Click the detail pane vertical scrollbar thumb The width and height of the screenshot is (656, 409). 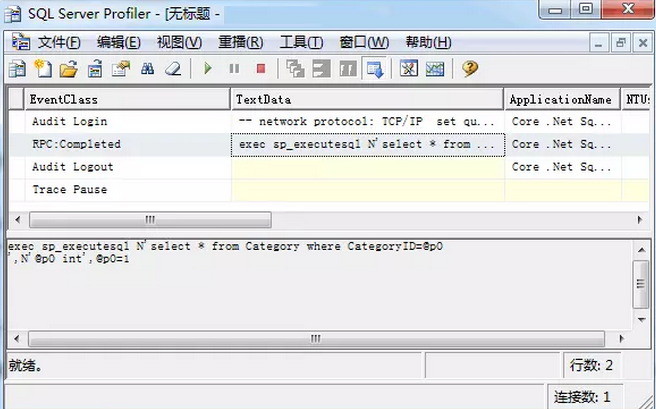click(641, 284)
